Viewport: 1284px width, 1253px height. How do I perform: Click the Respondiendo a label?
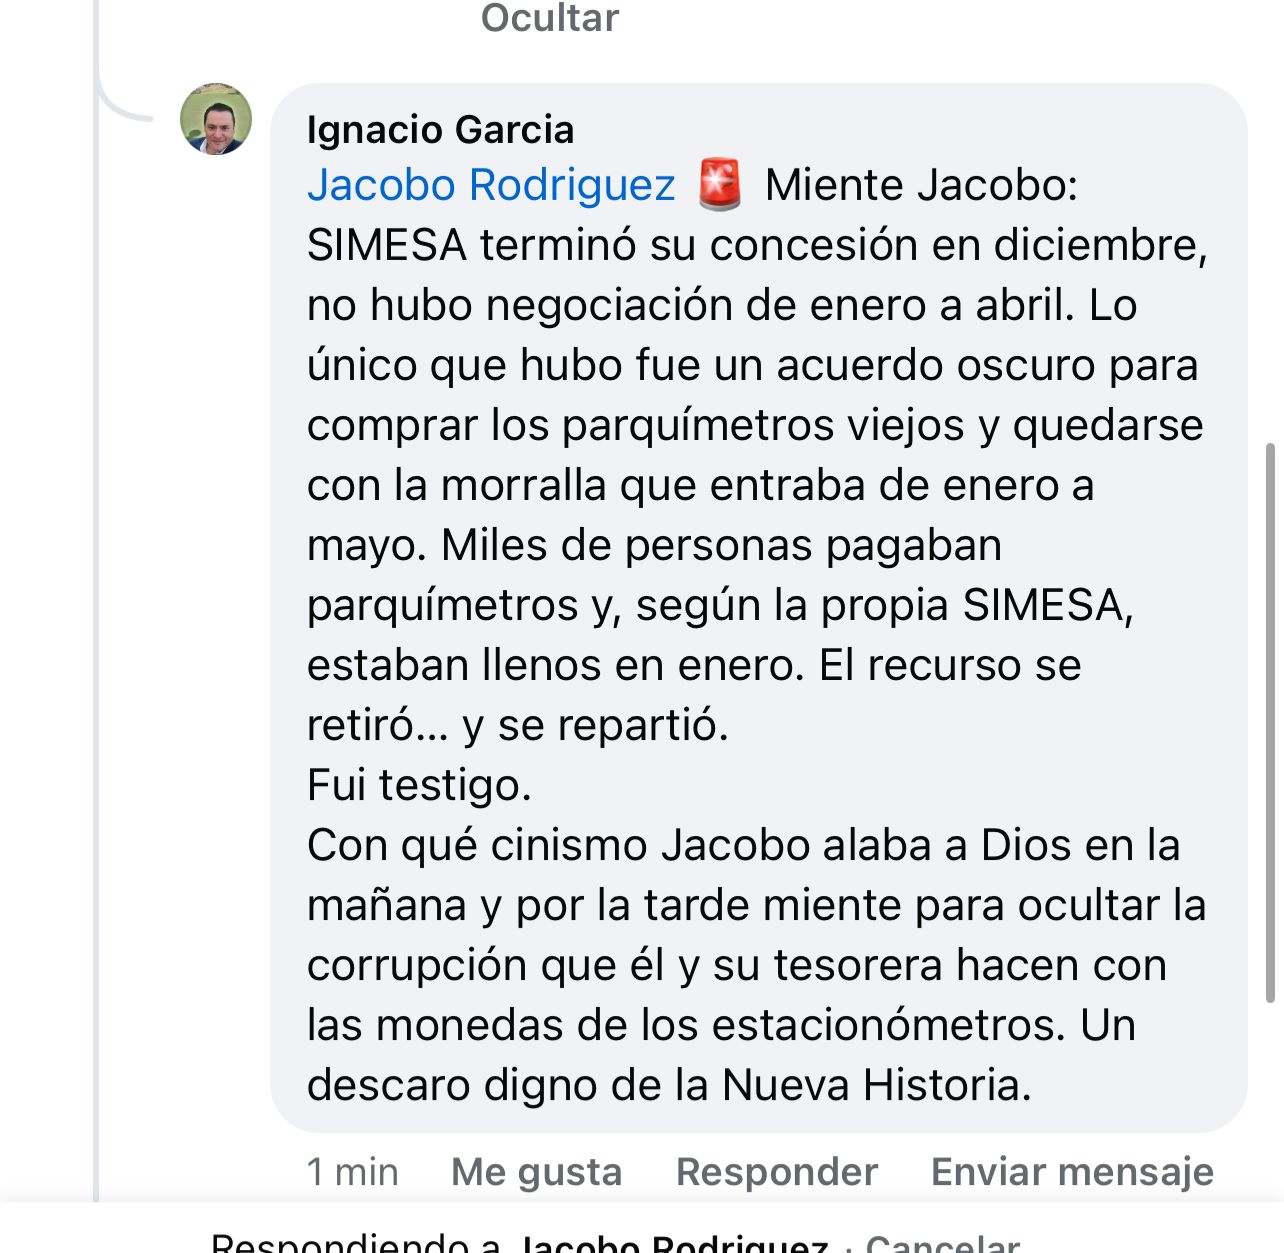355,1244
